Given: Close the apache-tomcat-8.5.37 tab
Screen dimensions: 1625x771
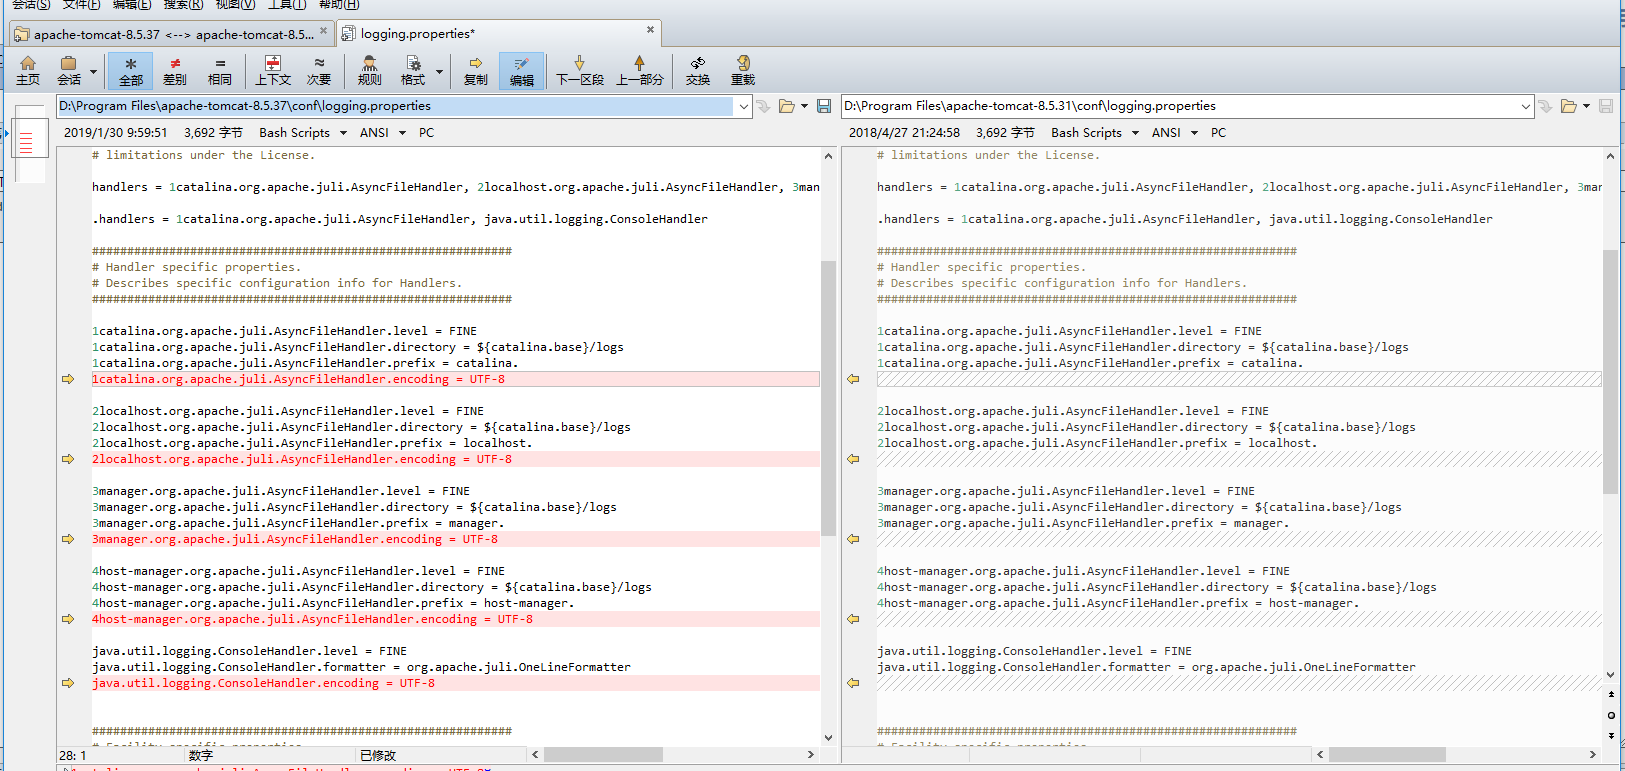Looking at the screenshot, I should tap(323, 31).
